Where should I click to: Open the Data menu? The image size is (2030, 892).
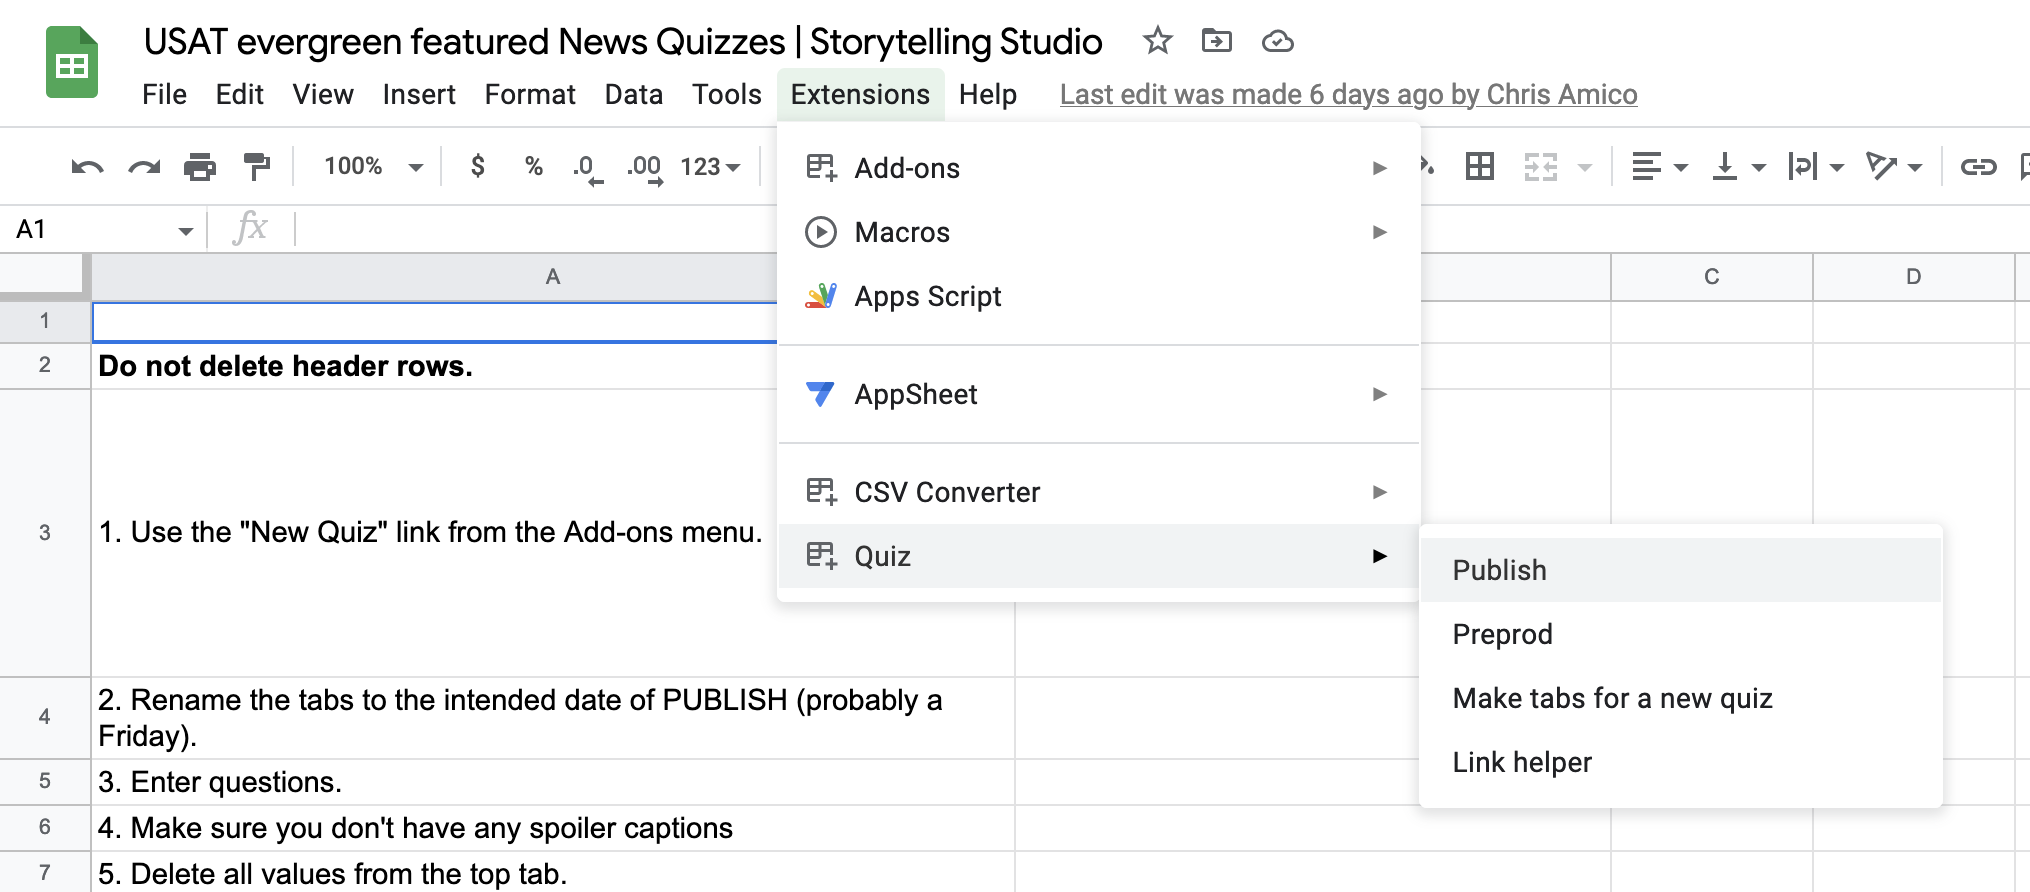(x=634, y=94)
